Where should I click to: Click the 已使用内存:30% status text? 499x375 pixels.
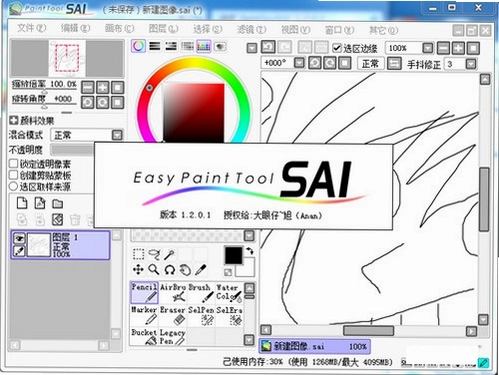[x=253, y=362]
